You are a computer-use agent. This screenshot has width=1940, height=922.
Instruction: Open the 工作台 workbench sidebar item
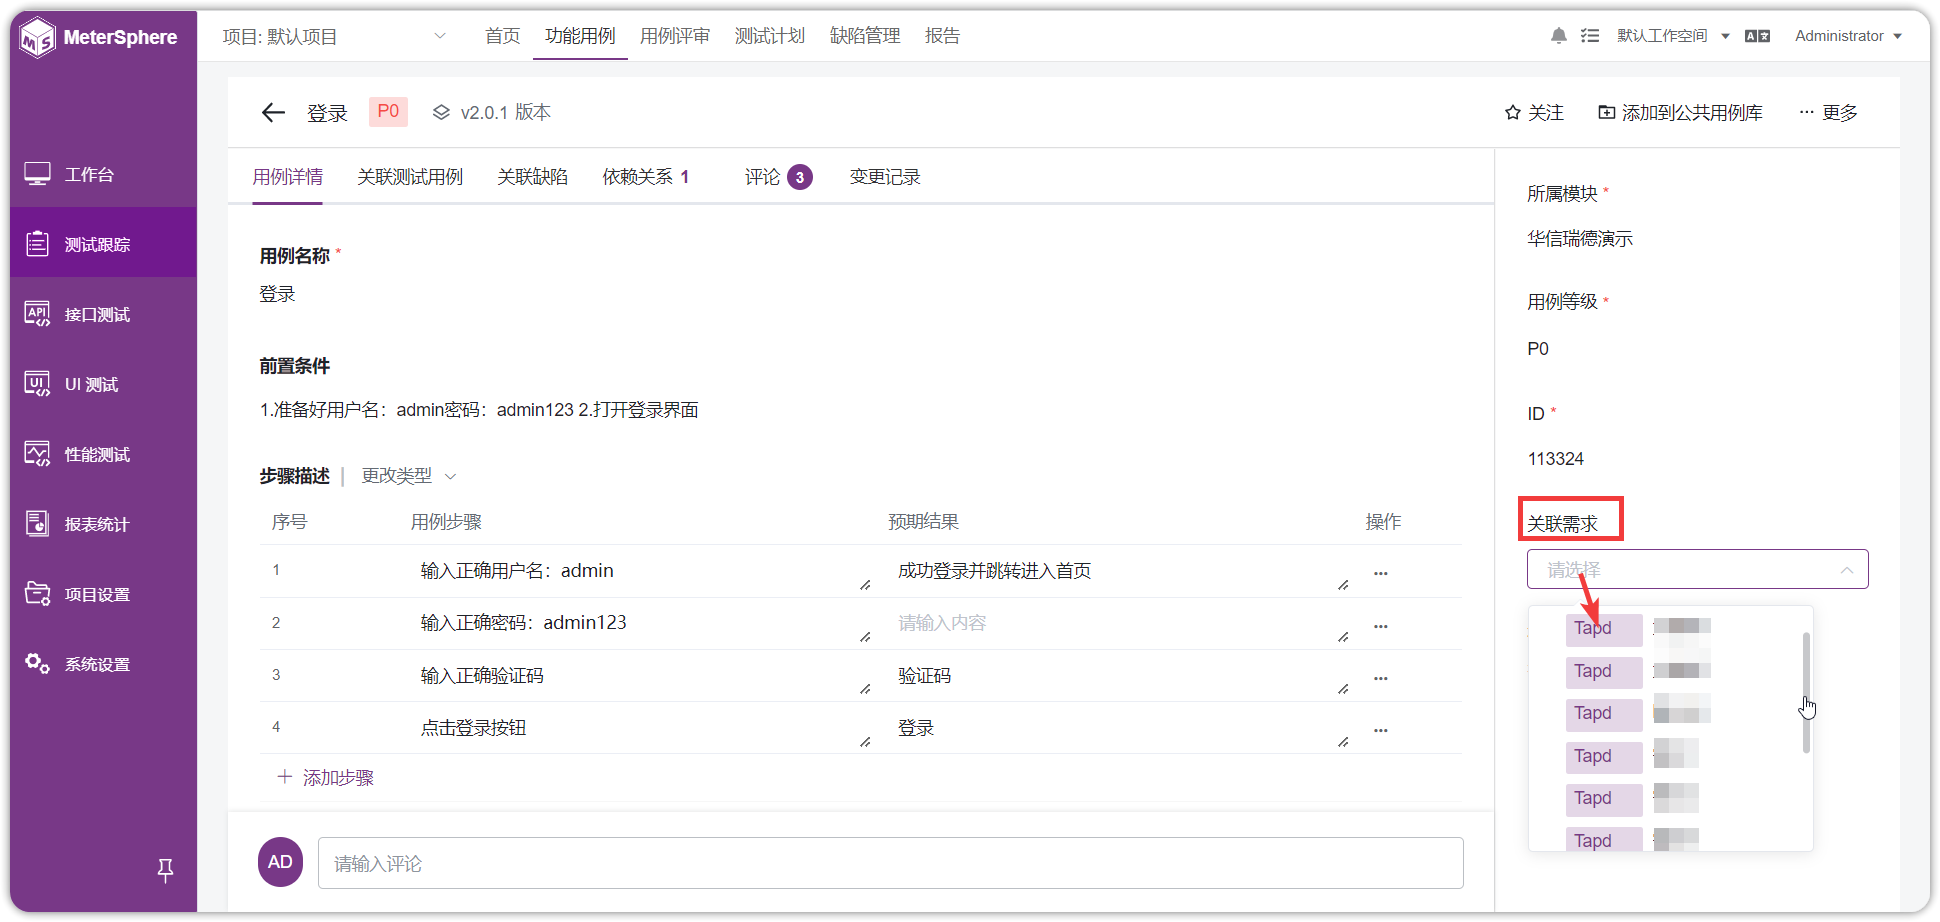(x=103, y=174)
